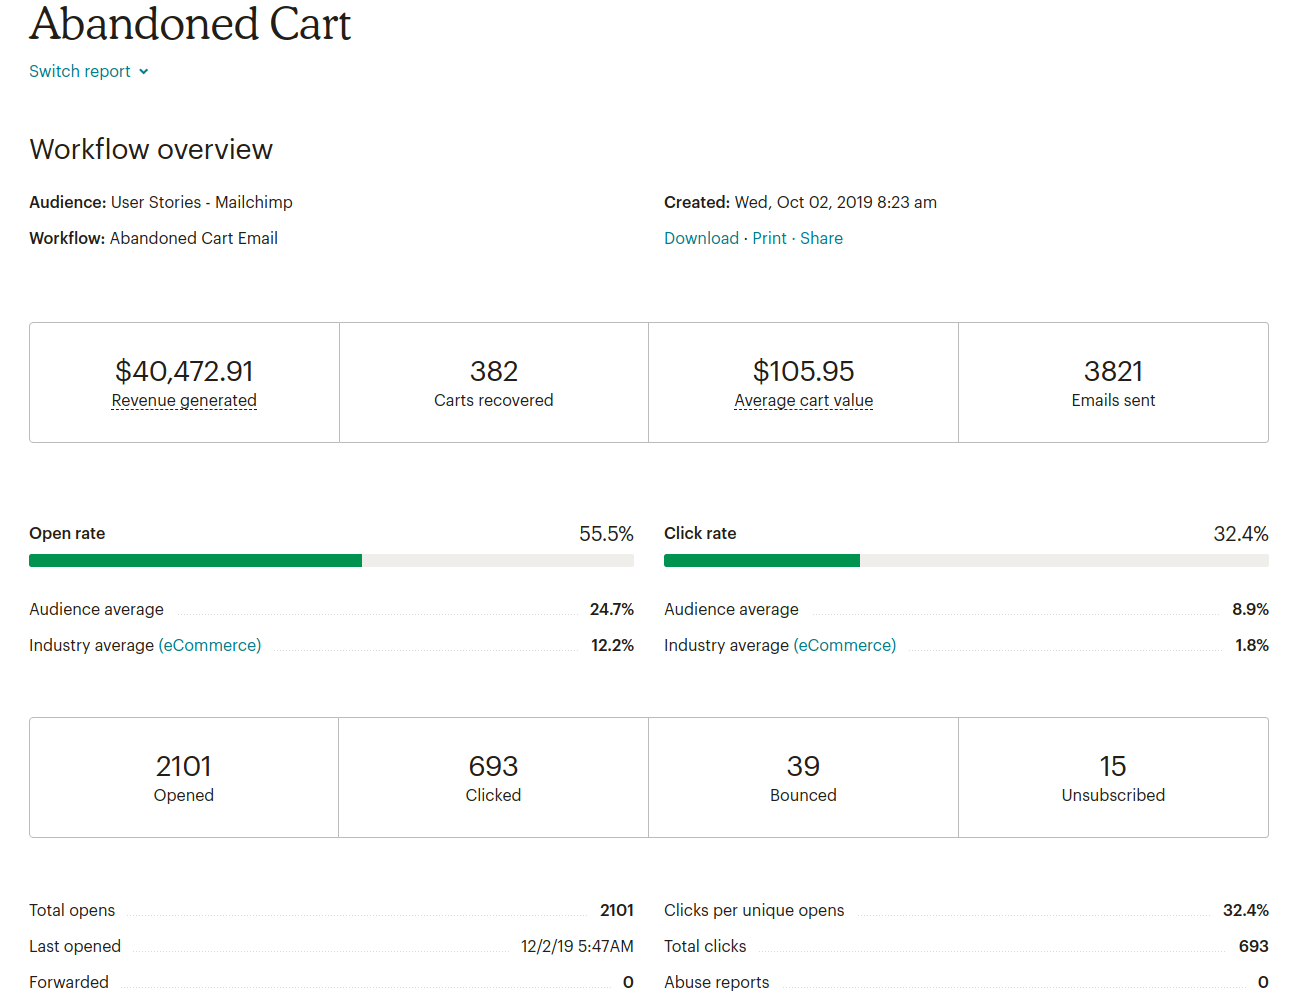Screen dimensions: 1289x996
Task: Print the Abandoned Cart report
Action: click(769, 238)
